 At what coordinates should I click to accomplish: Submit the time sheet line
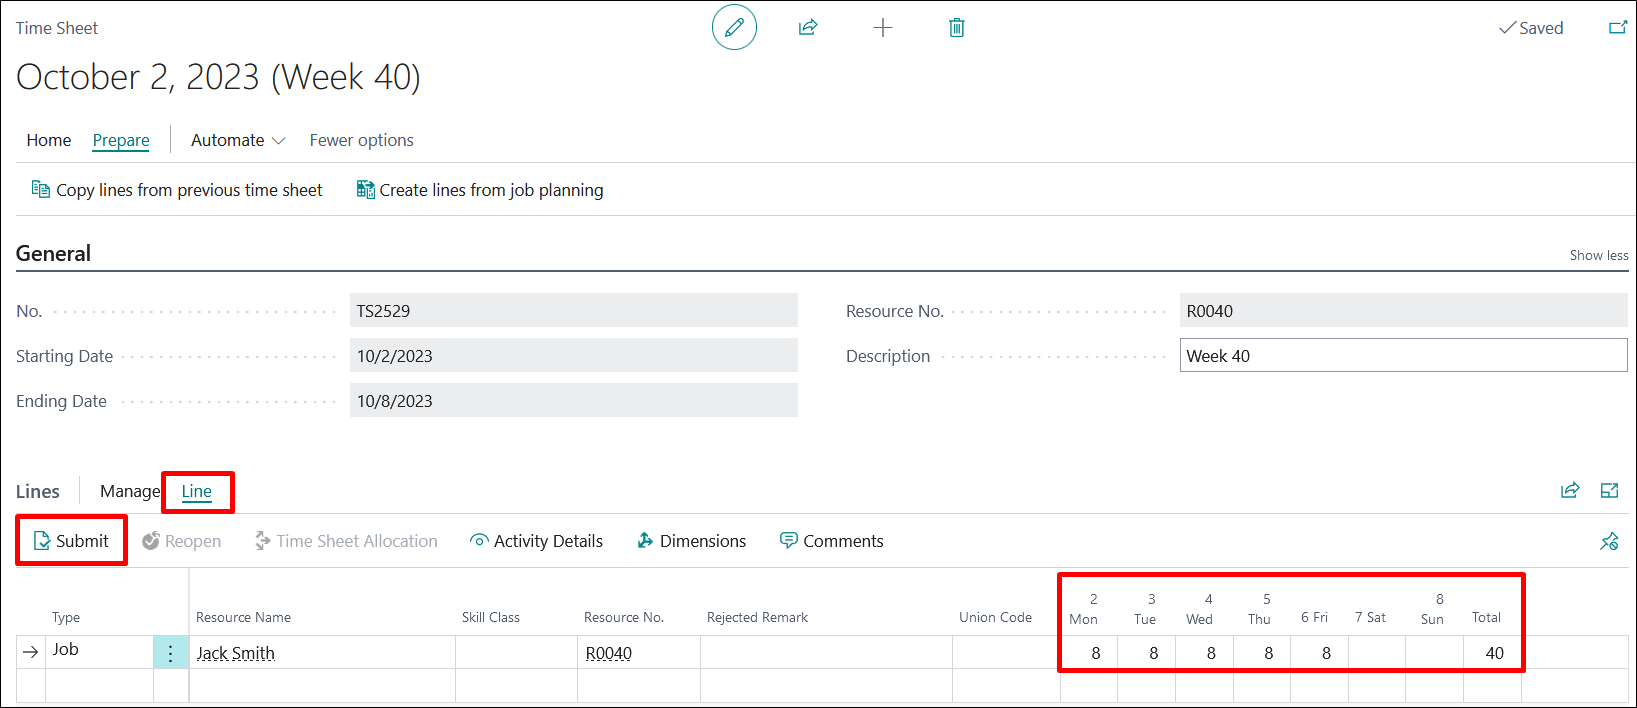[71, 541]
